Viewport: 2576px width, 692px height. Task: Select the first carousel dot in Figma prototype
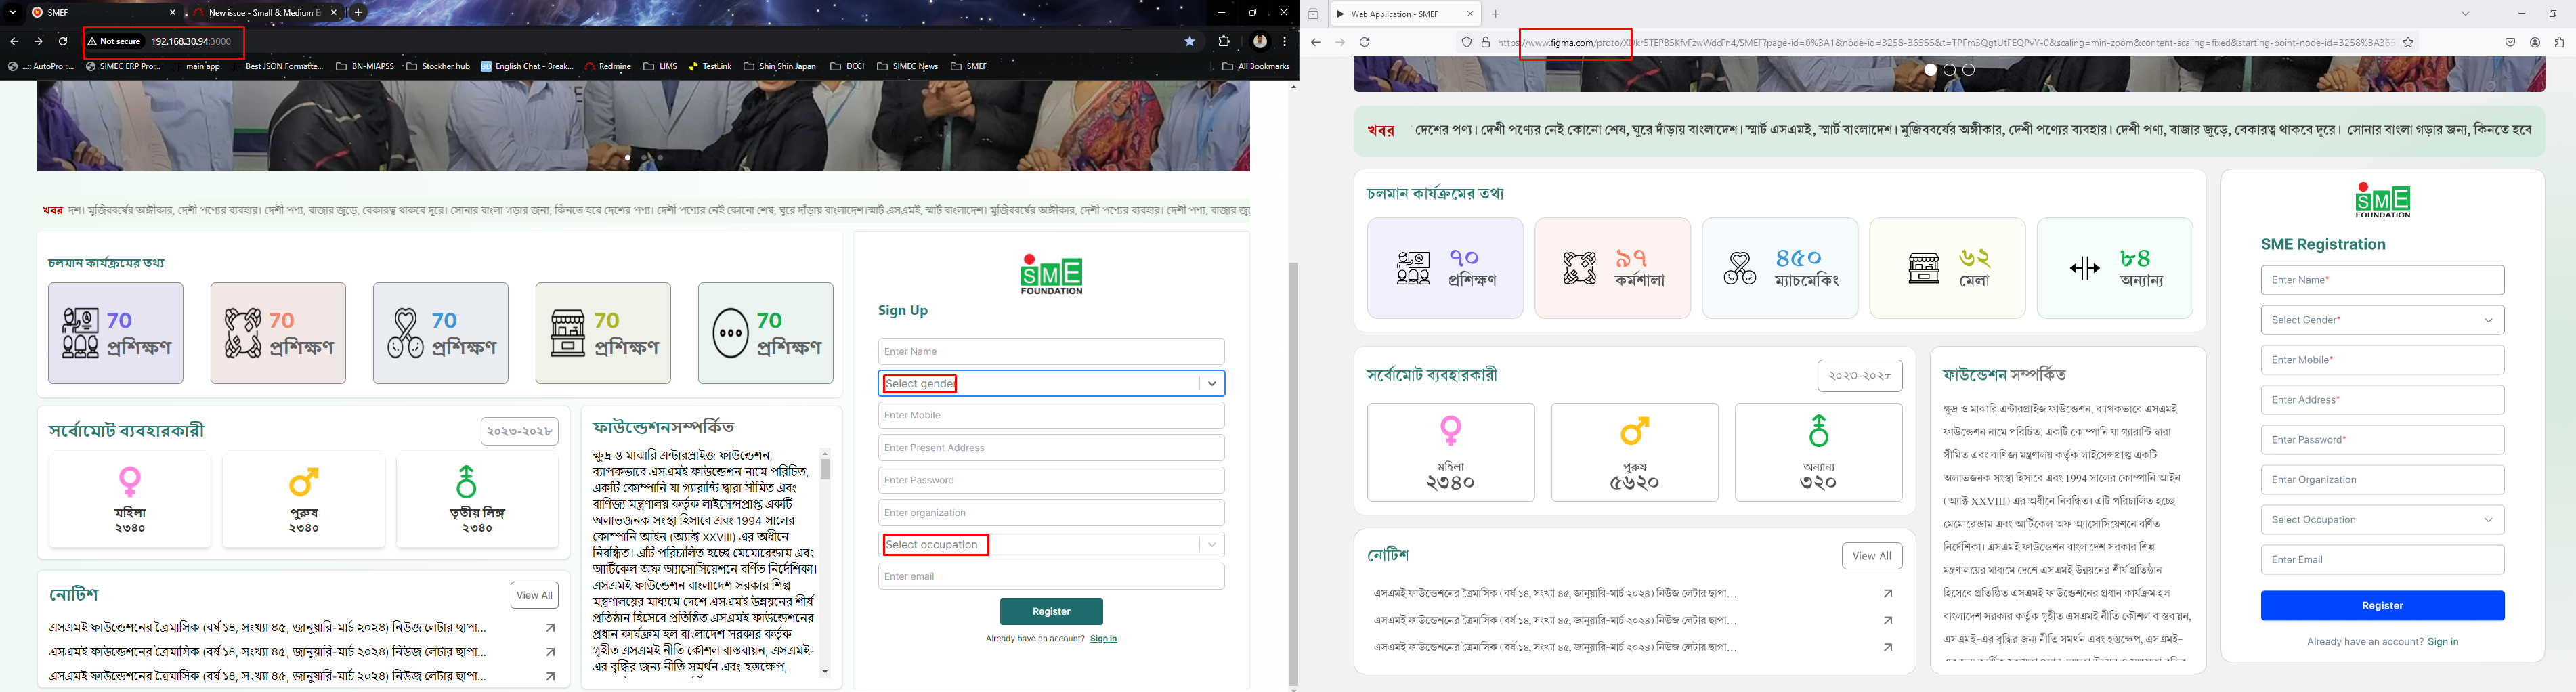1930,70
